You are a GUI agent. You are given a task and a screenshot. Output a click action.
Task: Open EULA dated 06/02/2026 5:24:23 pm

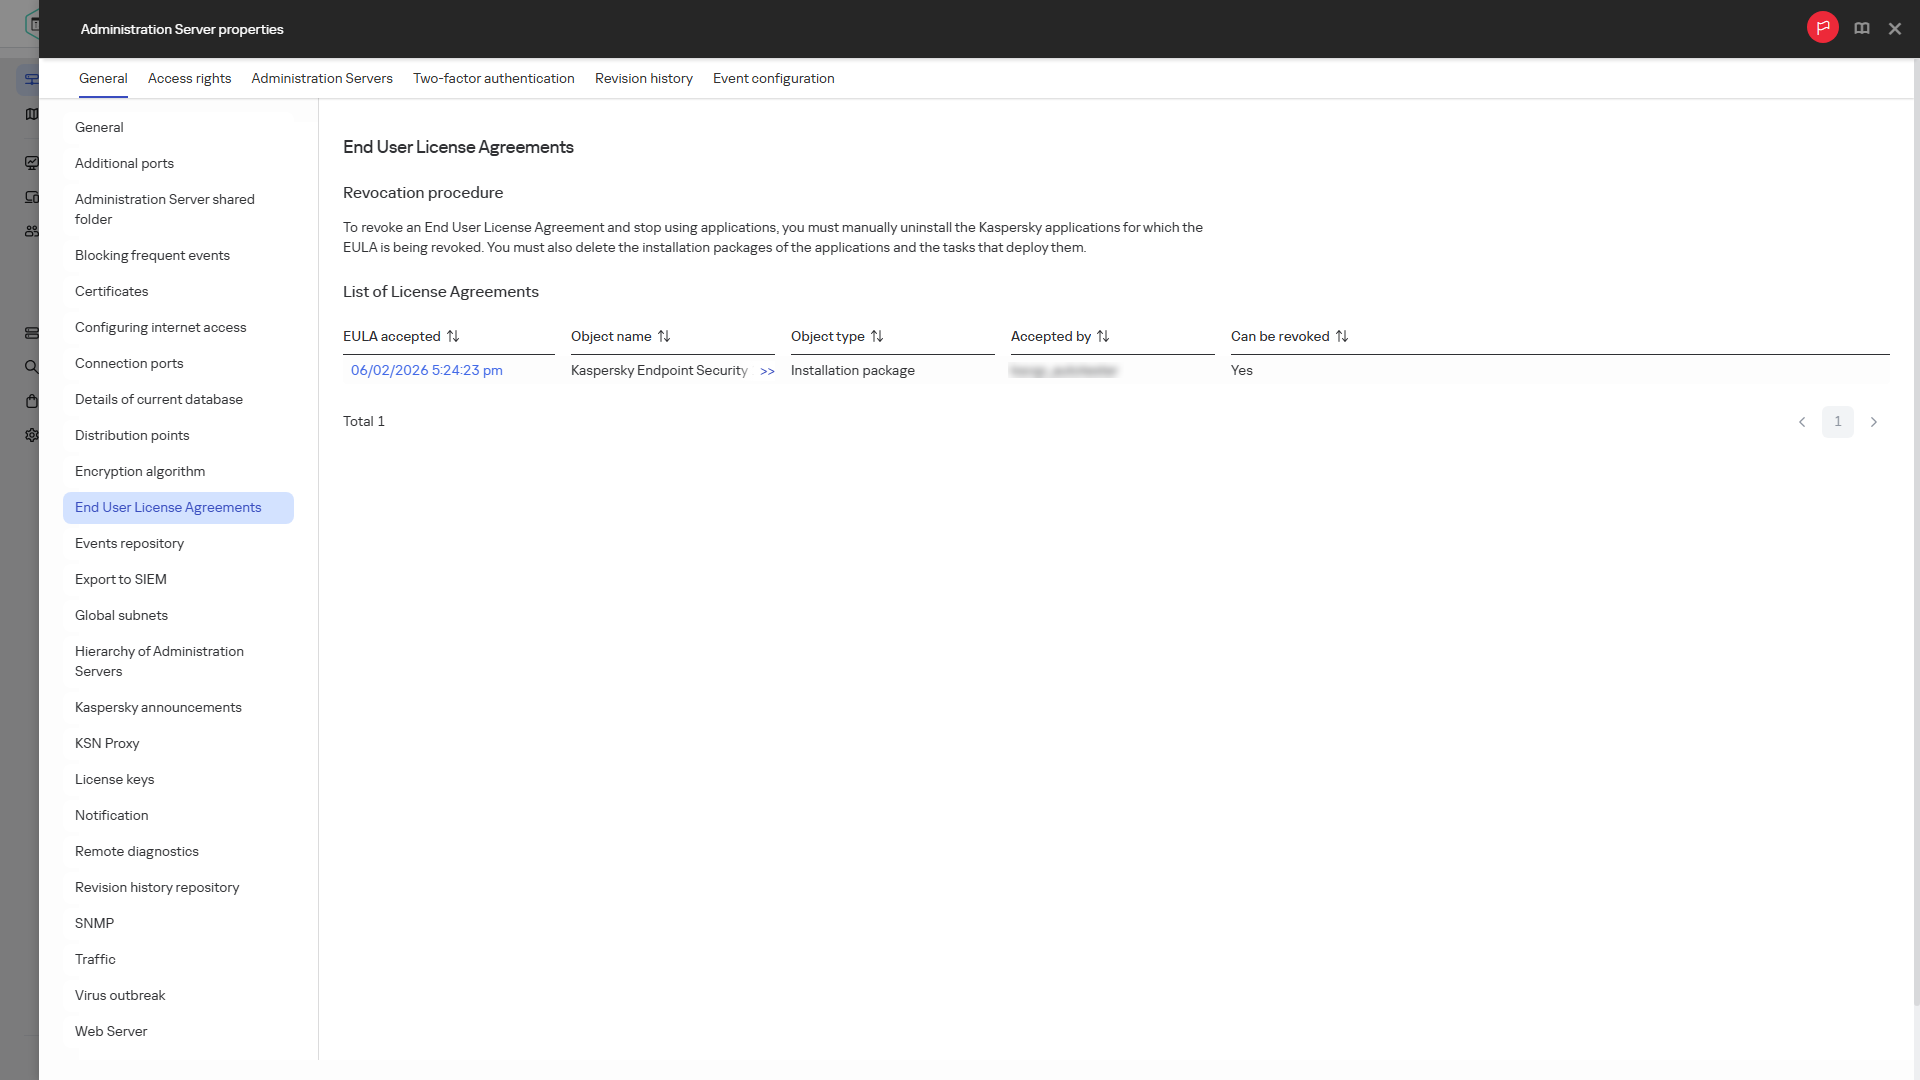click(x=427, y=370)
